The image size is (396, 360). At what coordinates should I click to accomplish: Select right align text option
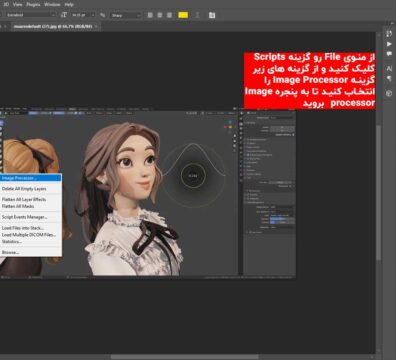coord(170,15)
